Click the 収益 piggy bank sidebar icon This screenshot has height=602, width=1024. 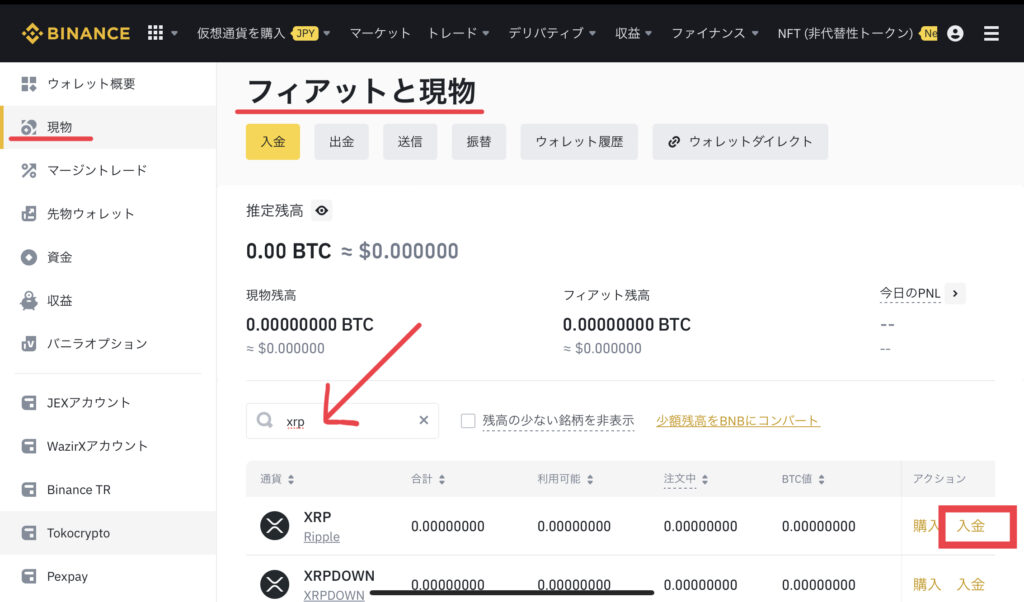(29, 300)
